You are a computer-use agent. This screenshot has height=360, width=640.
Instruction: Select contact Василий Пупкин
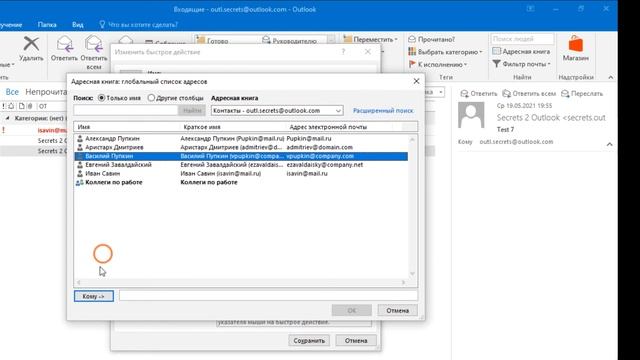point(241,156)
